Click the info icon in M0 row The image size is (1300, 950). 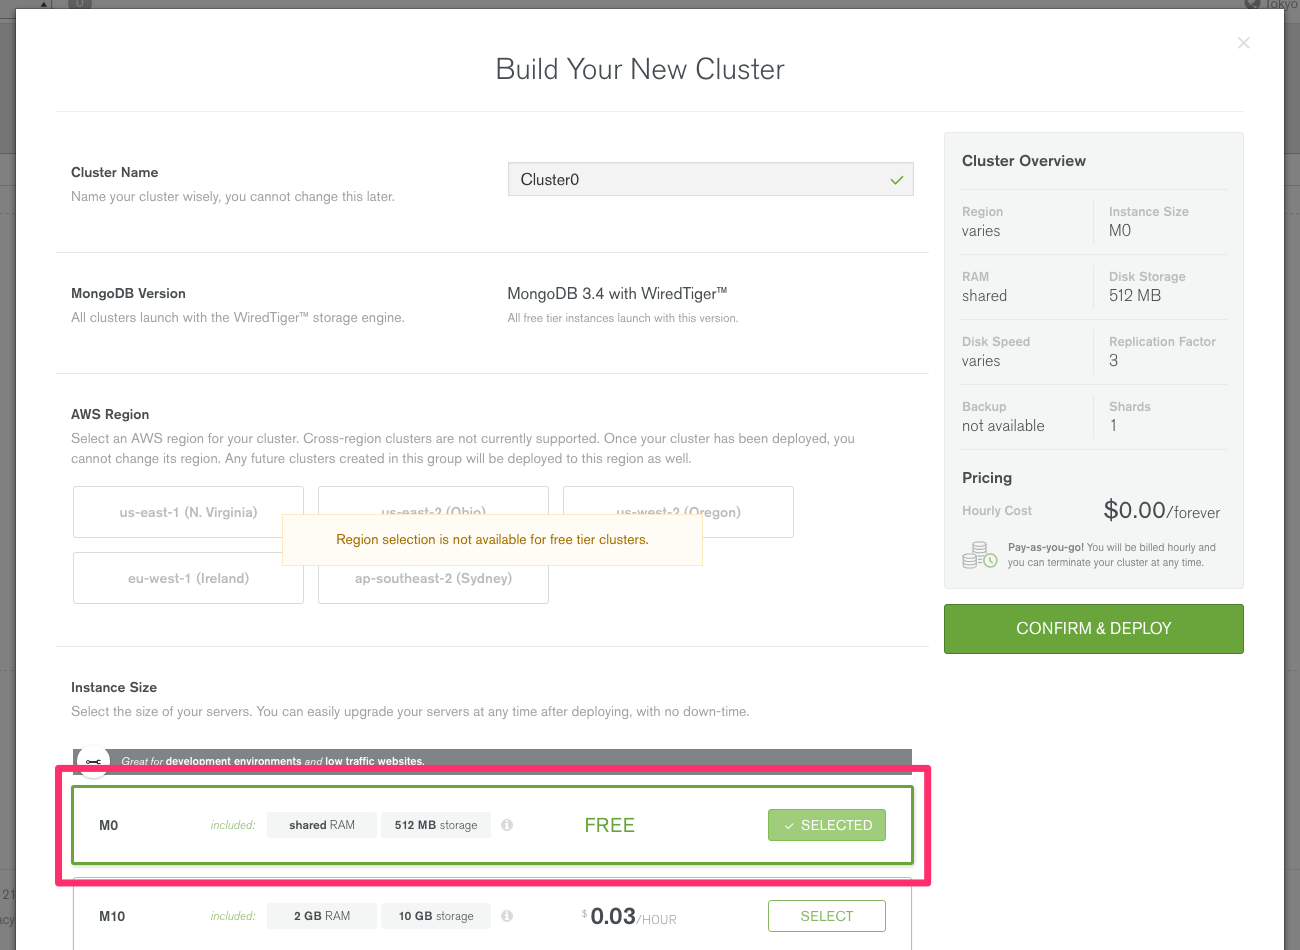click(507, 825)
